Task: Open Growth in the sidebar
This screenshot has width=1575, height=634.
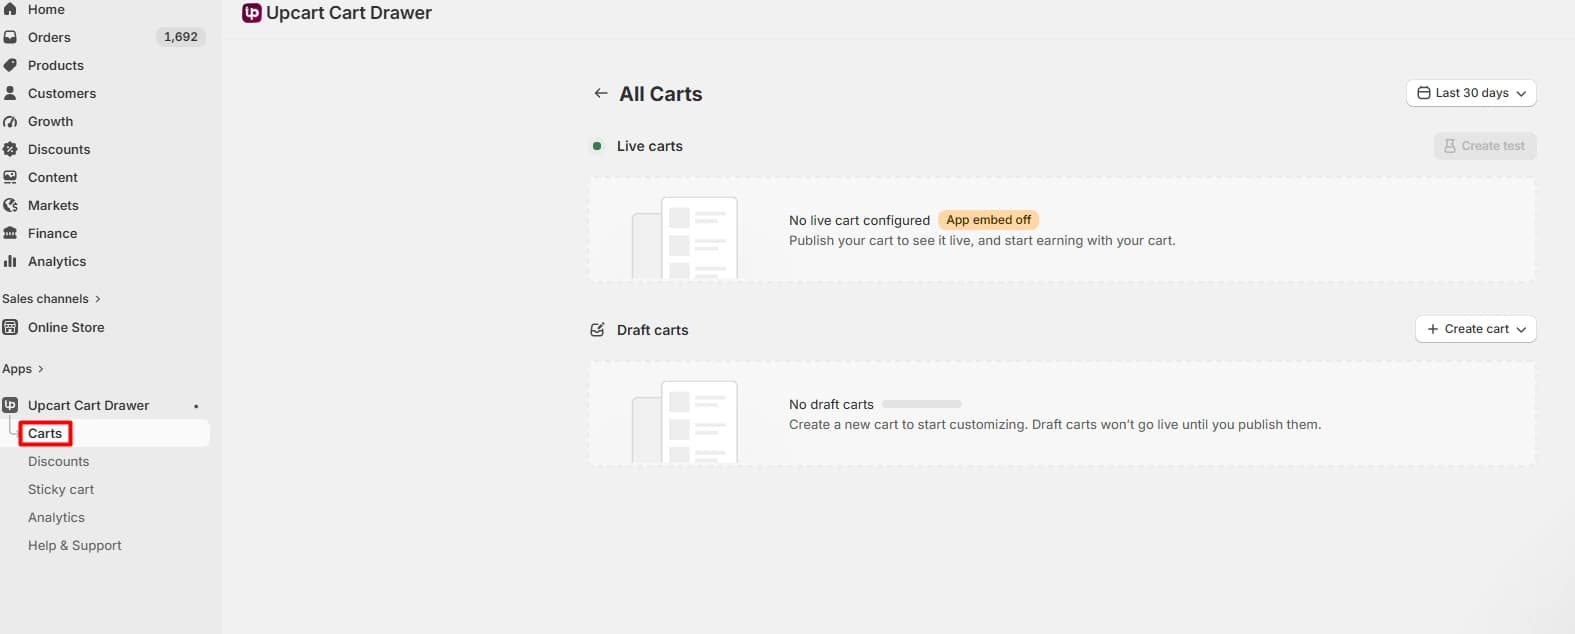Action: [x=51, y=121]
